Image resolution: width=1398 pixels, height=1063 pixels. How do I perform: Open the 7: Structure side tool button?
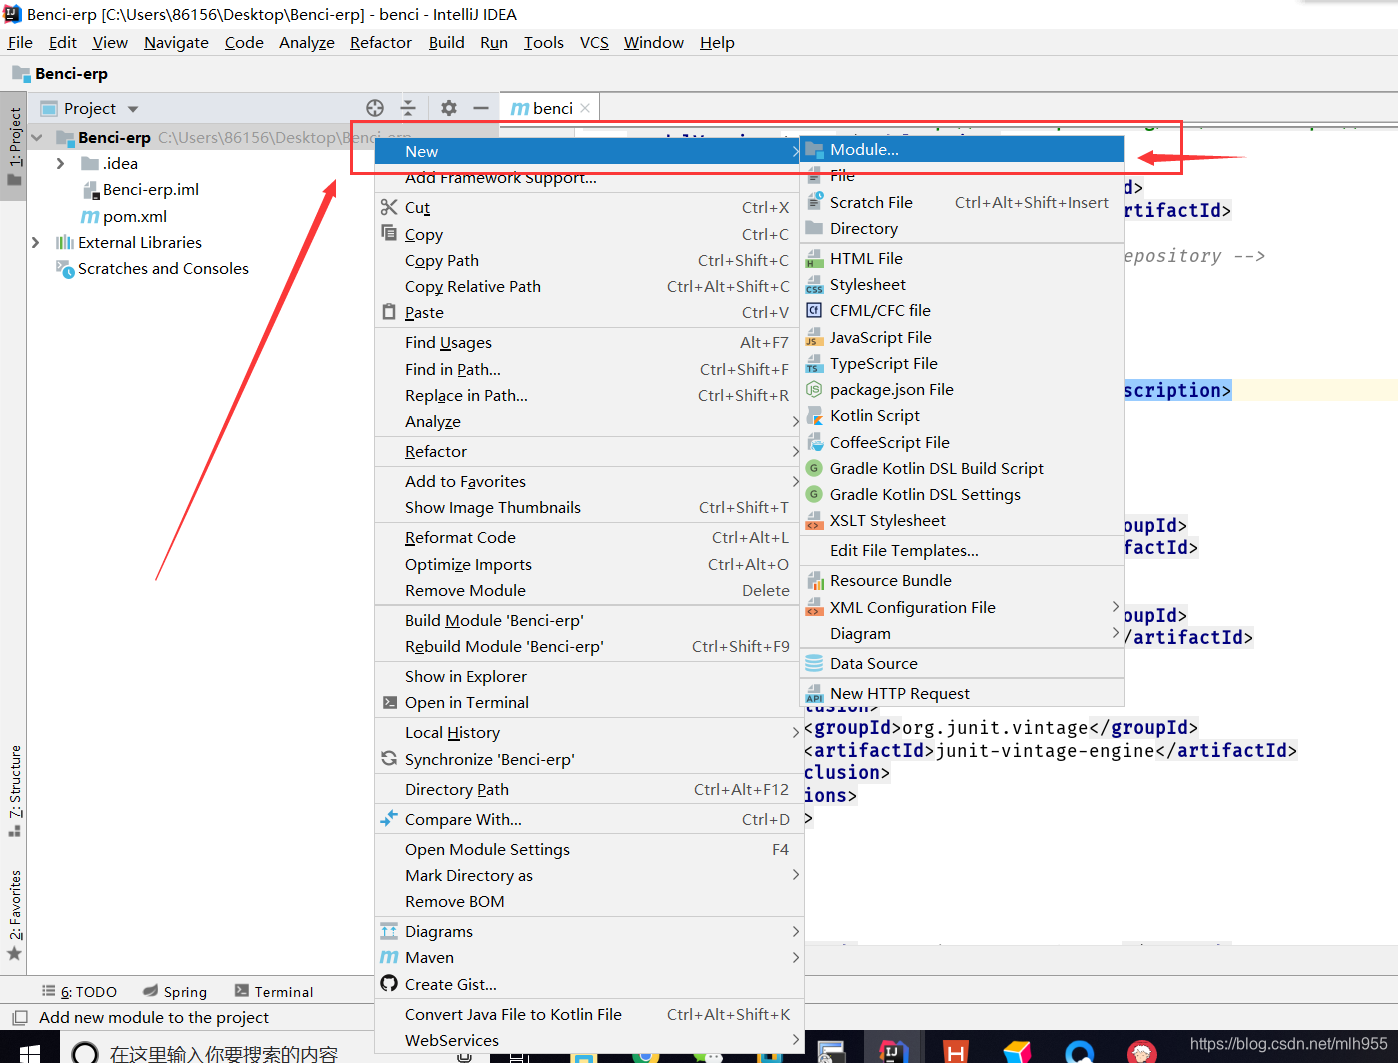pos(14,790)
